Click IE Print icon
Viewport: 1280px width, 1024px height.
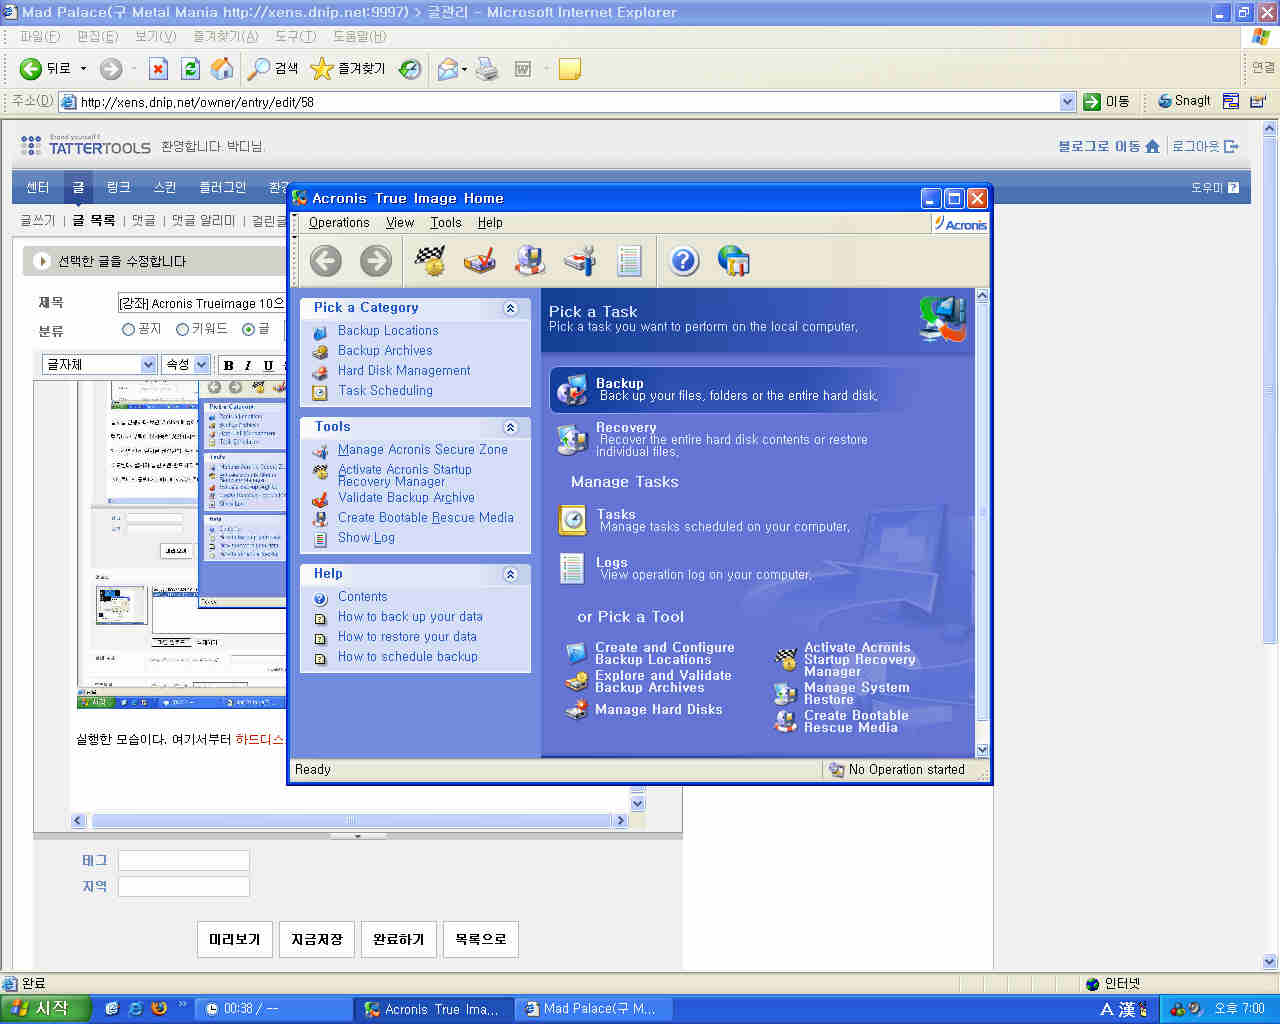coord(487,69)
